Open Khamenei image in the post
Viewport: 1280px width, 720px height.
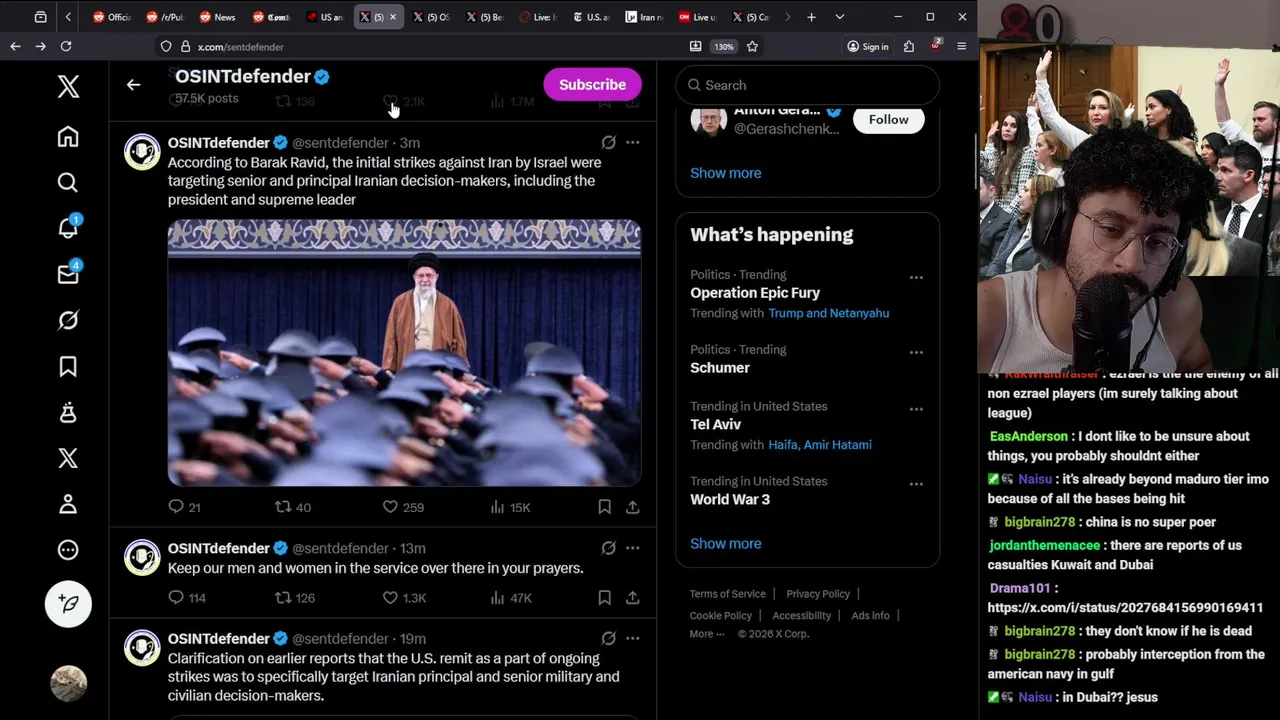point(404,353)
